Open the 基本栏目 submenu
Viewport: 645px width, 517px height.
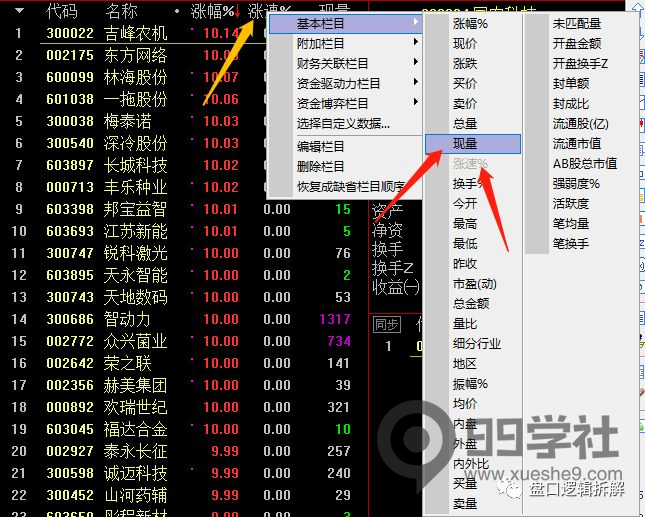[344, 23]
